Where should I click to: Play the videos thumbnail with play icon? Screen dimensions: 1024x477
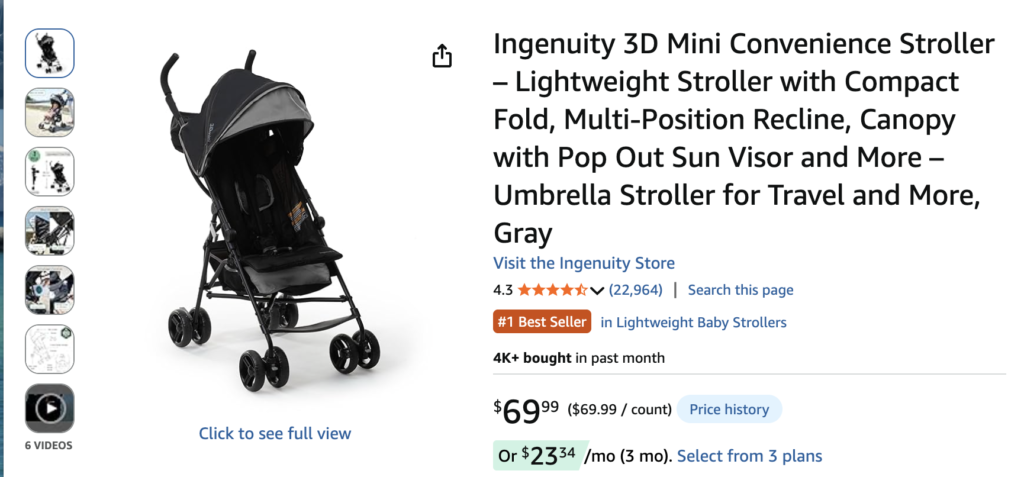coord(50,408)
